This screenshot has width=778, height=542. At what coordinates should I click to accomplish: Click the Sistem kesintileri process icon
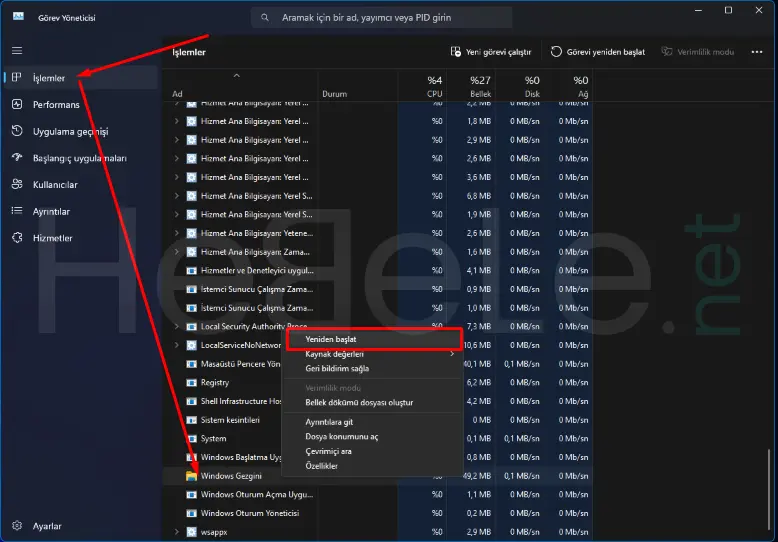[x=192, y=420]
